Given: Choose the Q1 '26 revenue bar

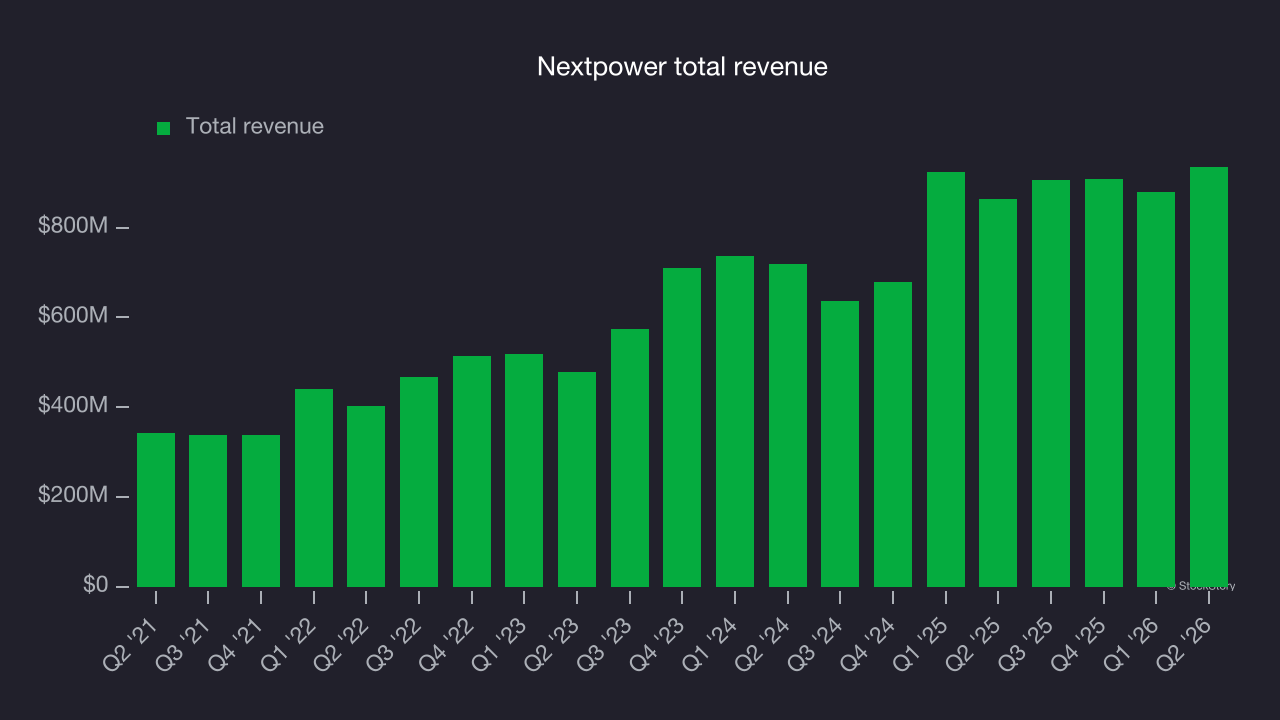Looking at the screenshot, I should click(x=1156, y=389).
